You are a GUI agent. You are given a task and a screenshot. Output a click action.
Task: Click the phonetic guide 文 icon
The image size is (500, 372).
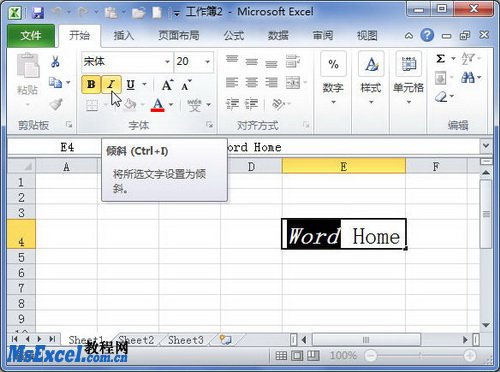click(194, 105)
